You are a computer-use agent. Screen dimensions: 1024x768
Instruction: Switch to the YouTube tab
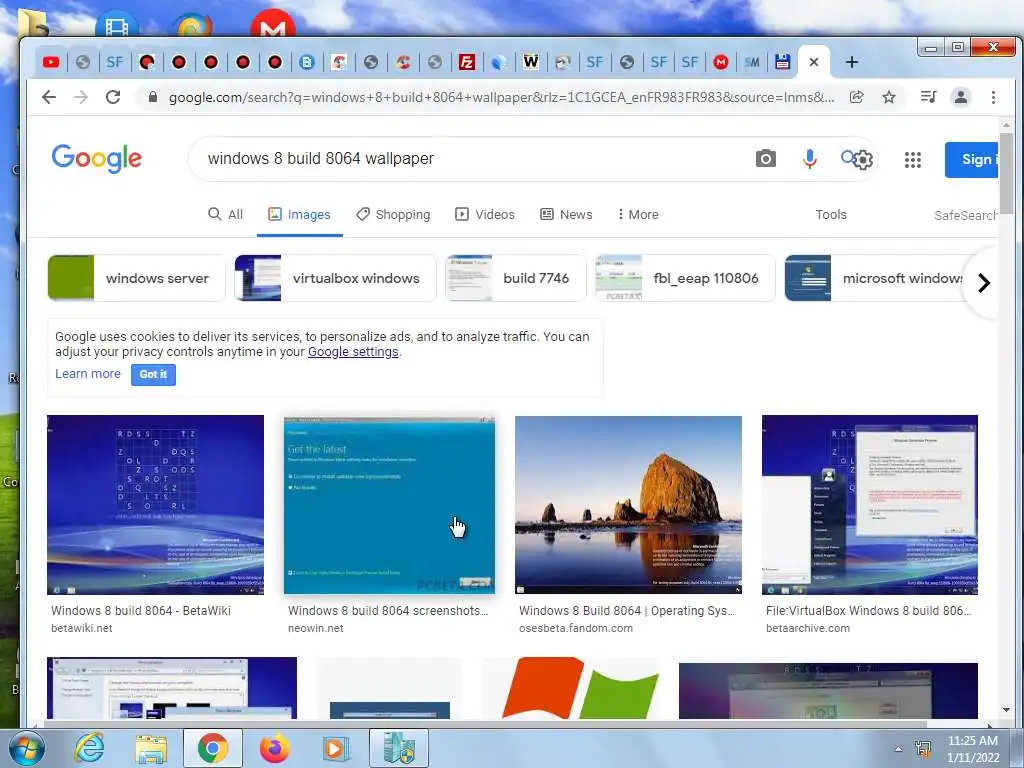(51, 62)
